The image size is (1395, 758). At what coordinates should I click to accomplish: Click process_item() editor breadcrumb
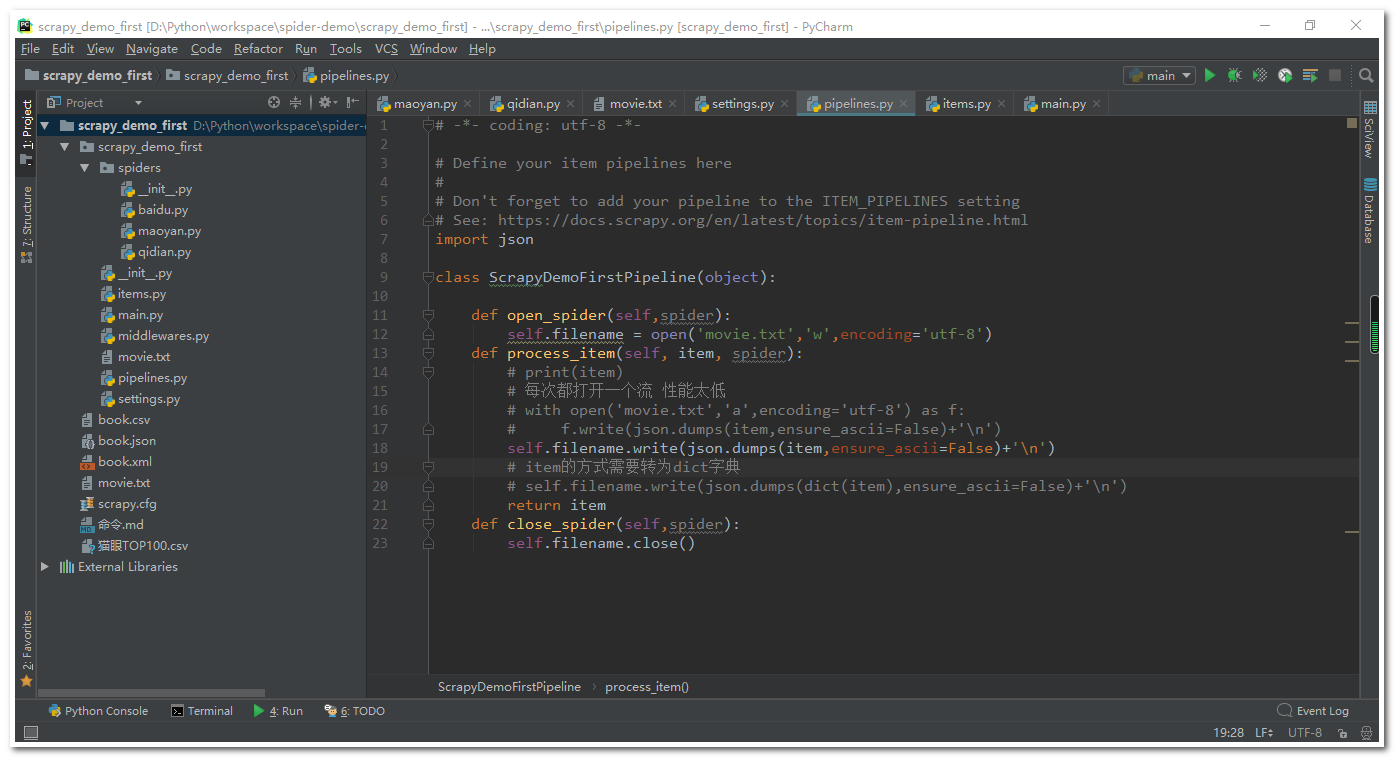(x=647, y=687)
